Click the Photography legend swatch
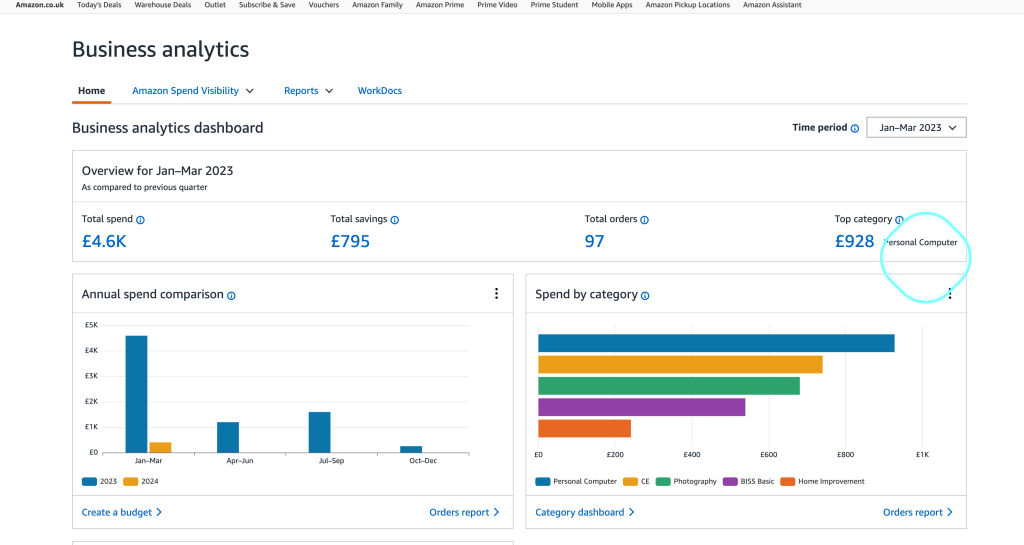 [x=663, y=482]
